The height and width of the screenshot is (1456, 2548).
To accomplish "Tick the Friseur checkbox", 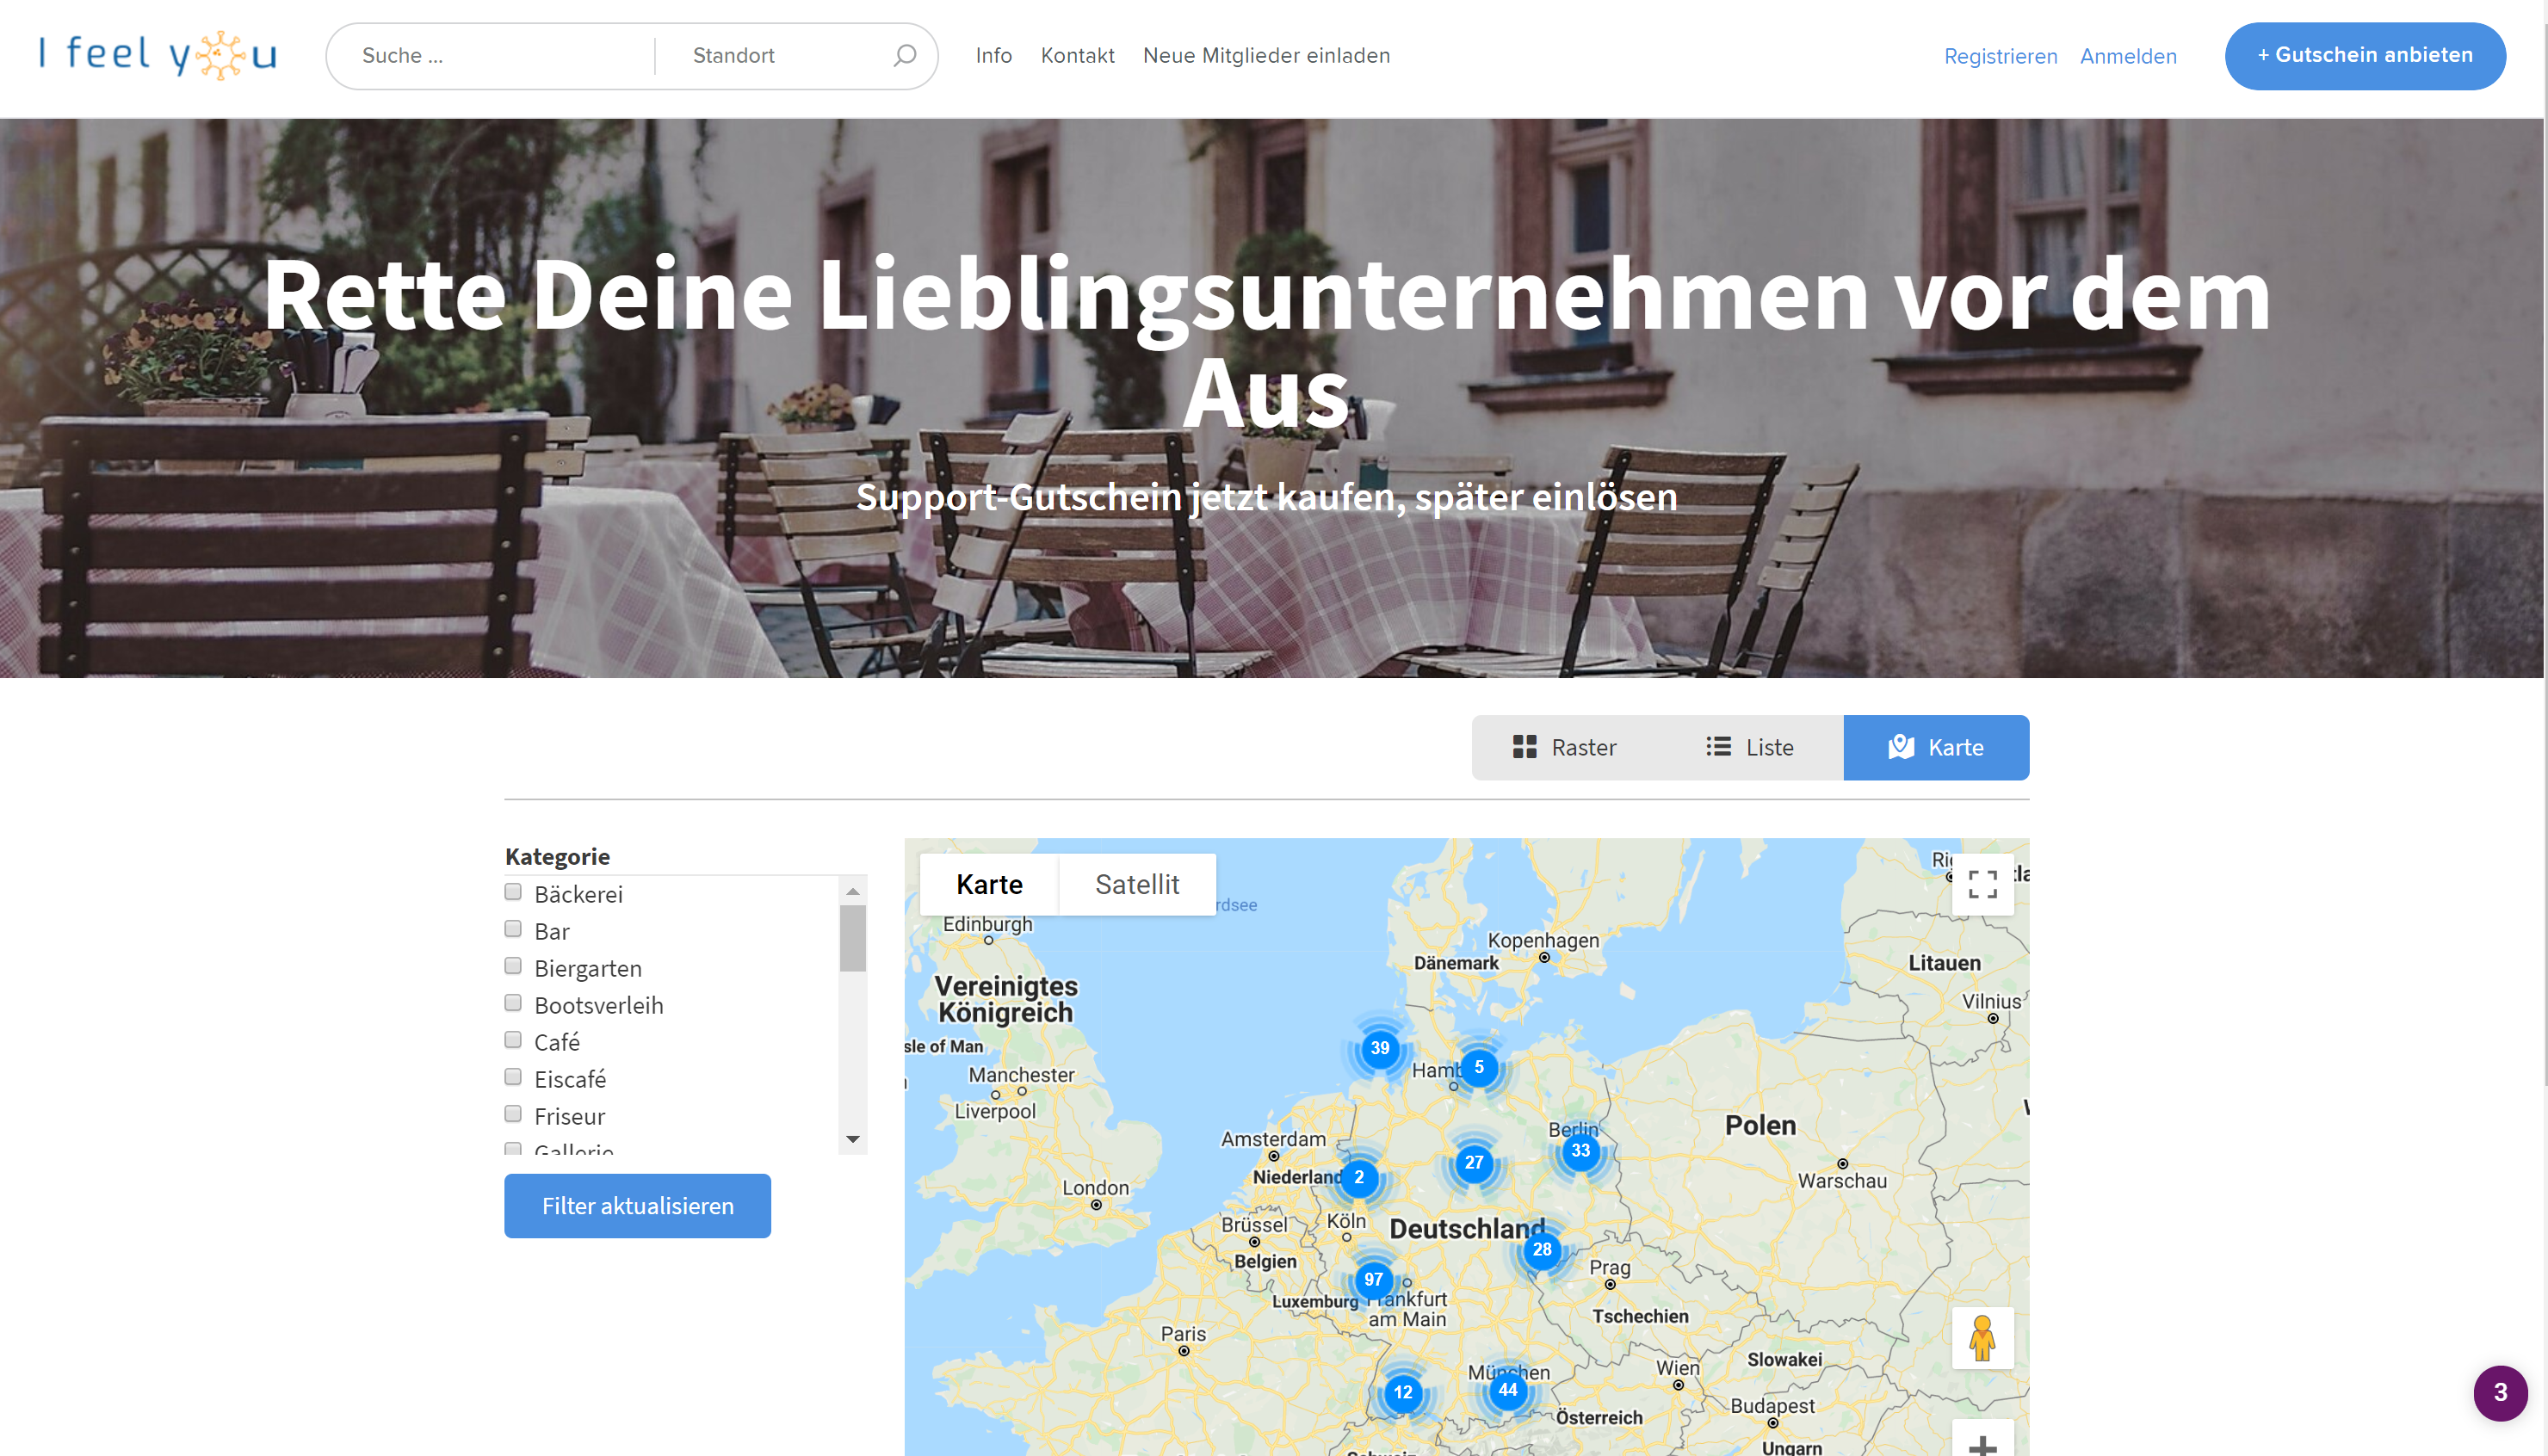I will (x=513, y=1114).
